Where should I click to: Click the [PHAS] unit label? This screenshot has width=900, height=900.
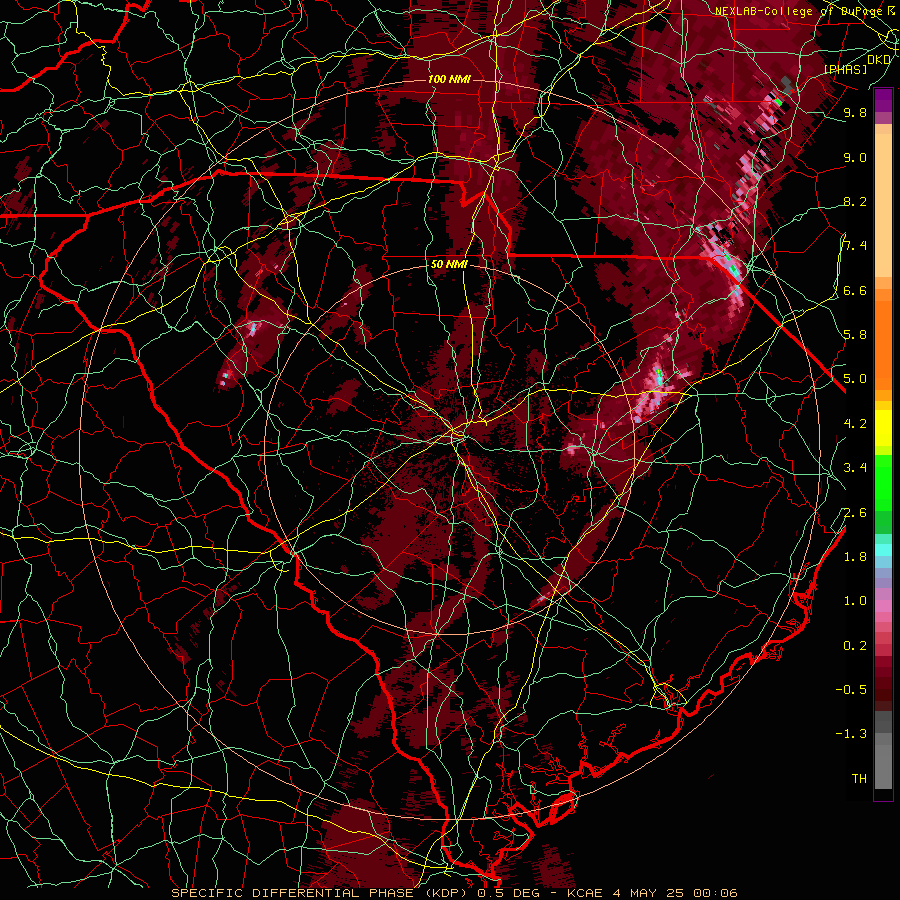845,69
